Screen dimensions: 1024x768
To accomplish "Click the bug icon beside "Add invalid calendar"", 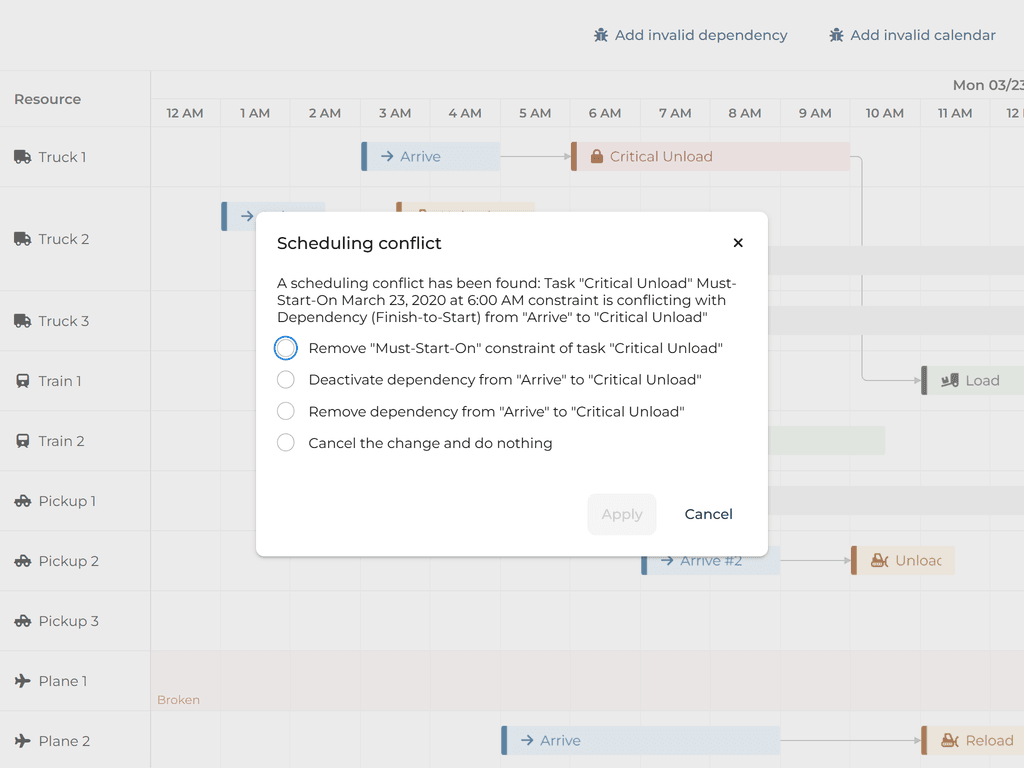I will (836, 34).
